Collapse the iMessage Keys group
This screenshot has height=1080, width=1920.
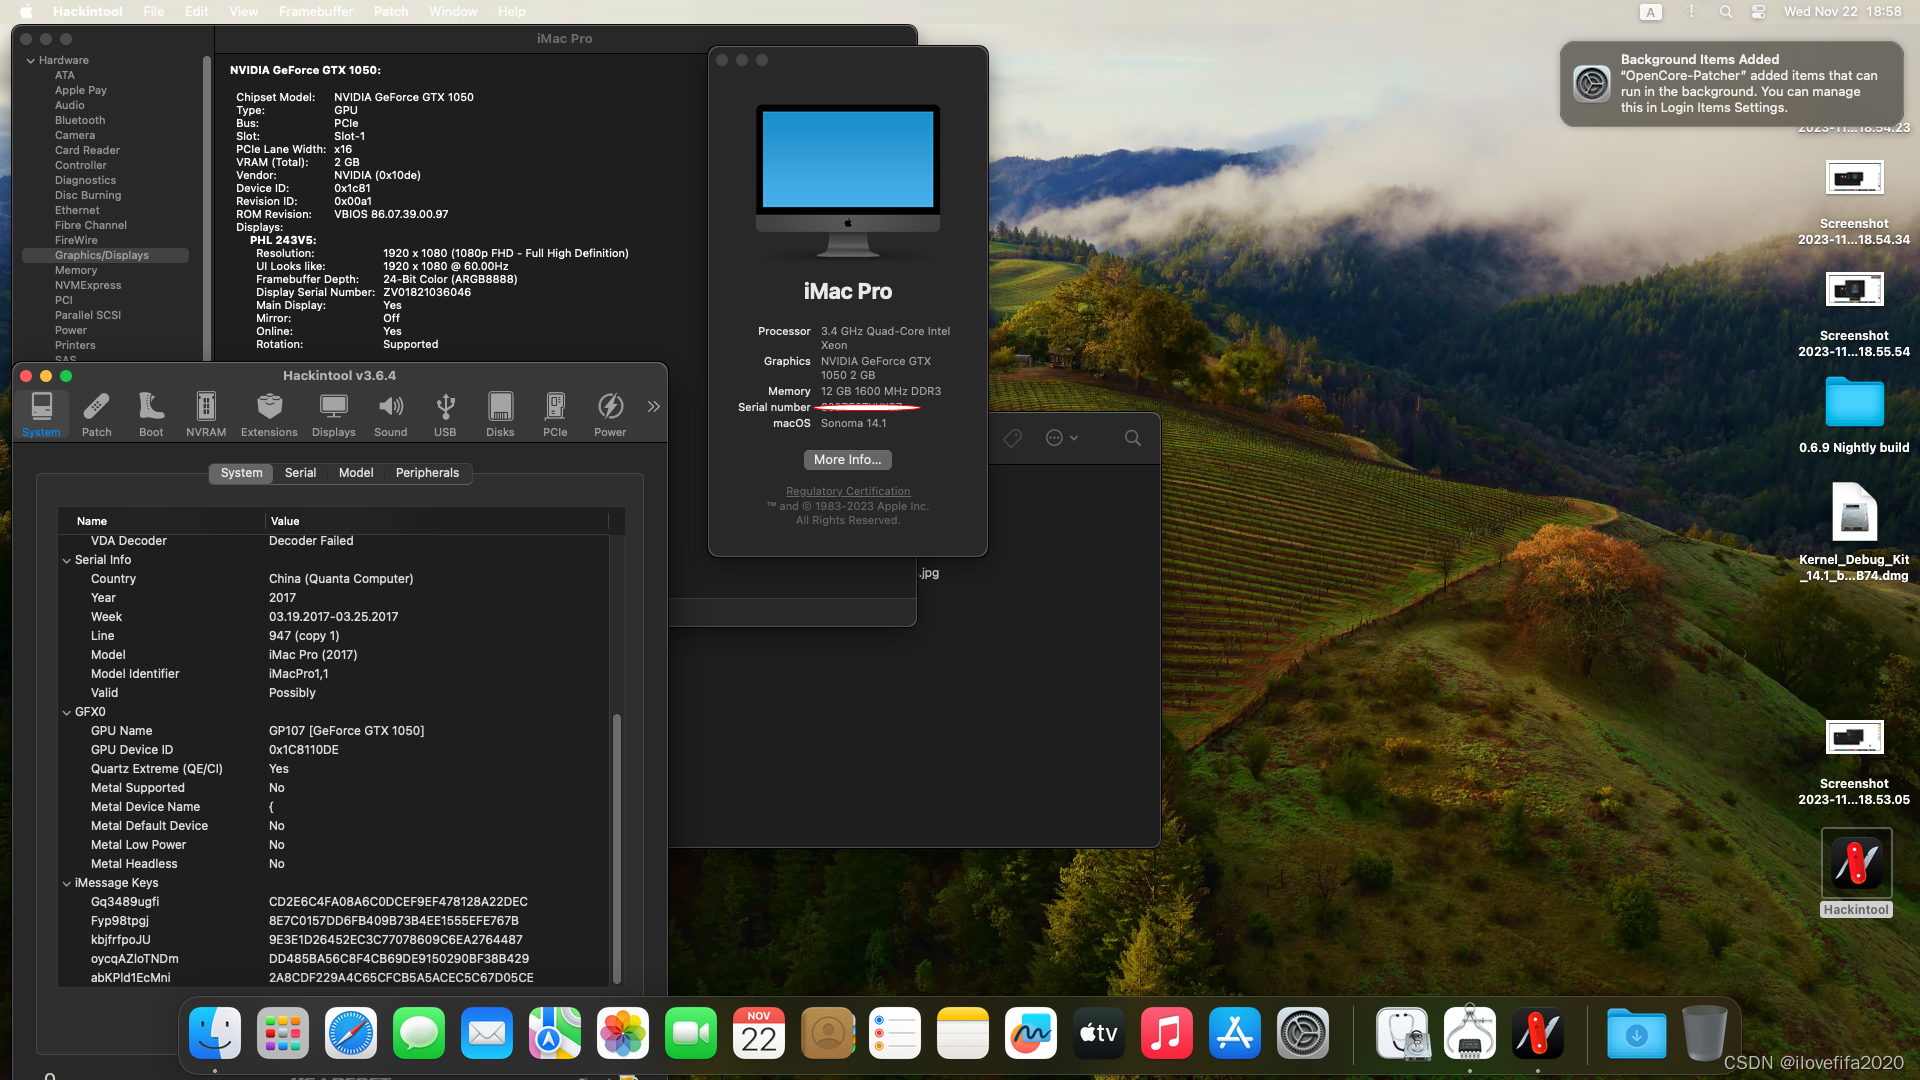point(67,883)
